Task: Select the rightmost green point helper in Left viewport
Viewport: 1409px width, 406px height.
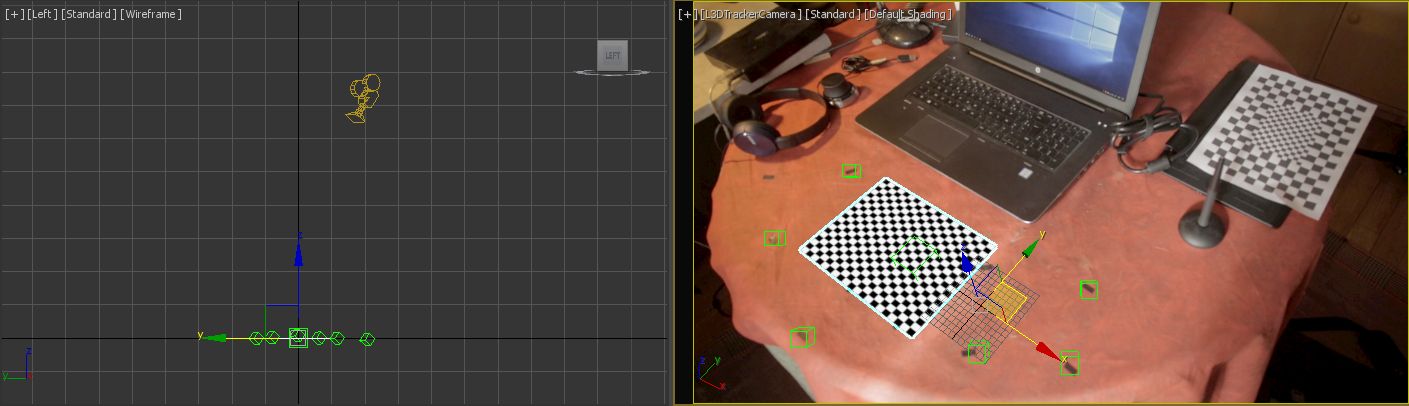Action: tap(367, 339)
